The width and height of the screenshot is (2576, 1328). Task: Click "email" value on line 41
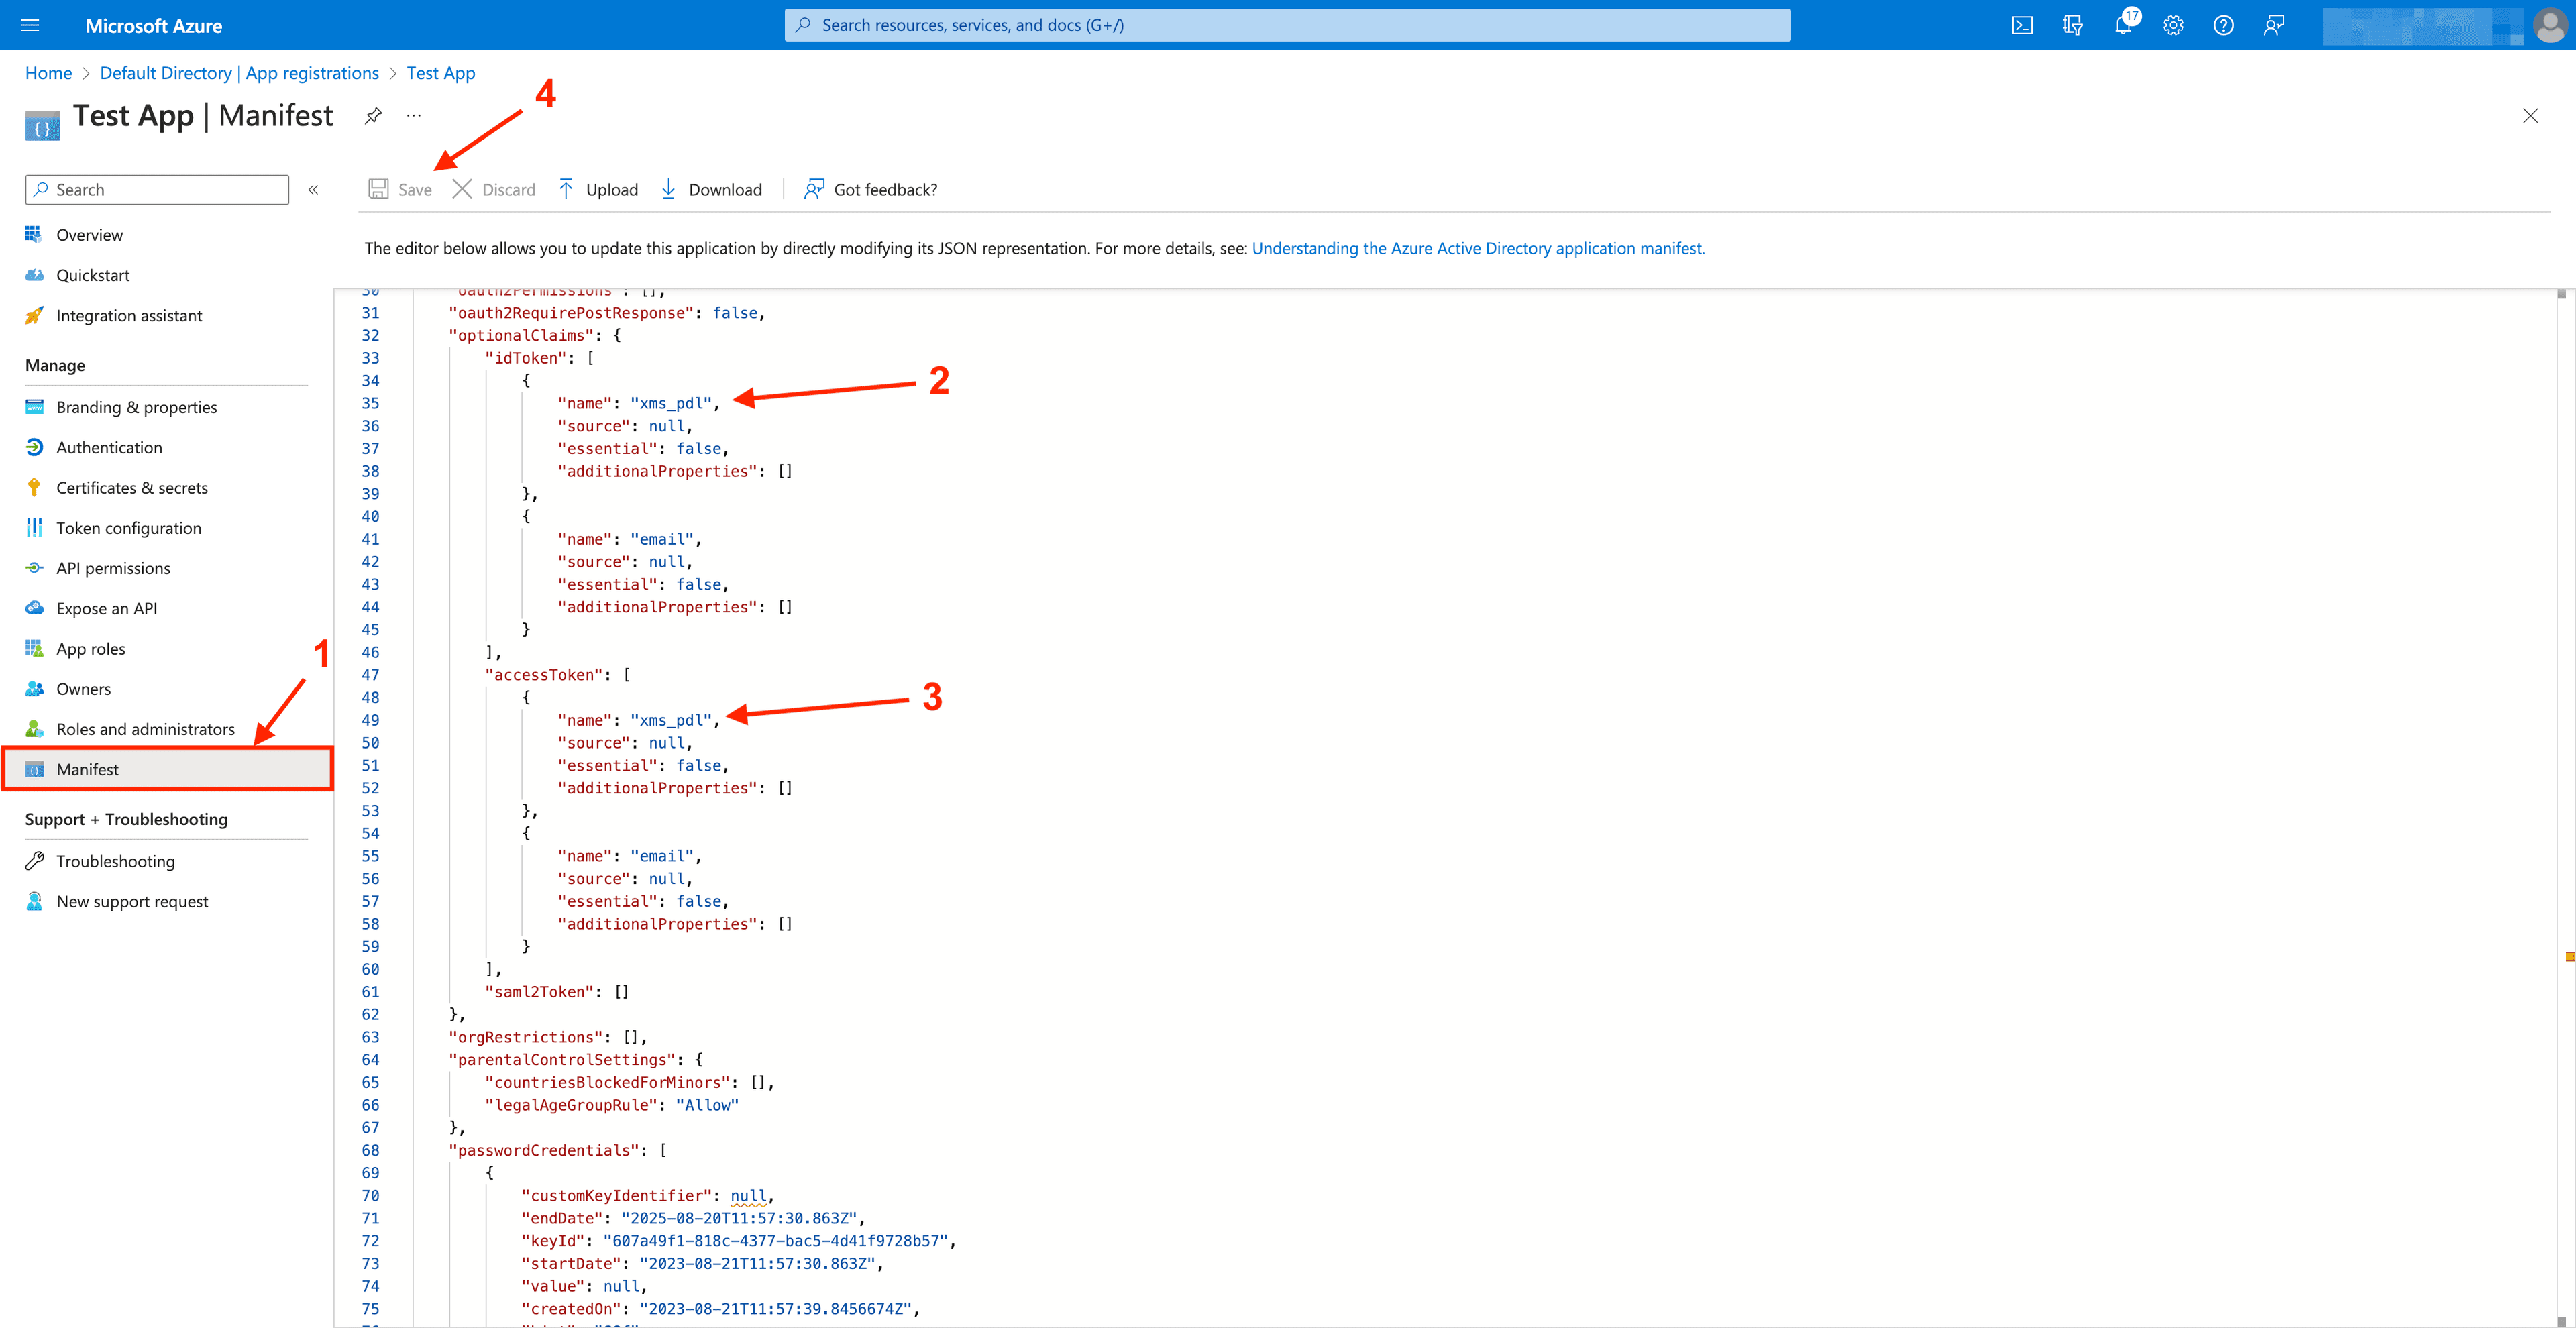tap(662, 539)
